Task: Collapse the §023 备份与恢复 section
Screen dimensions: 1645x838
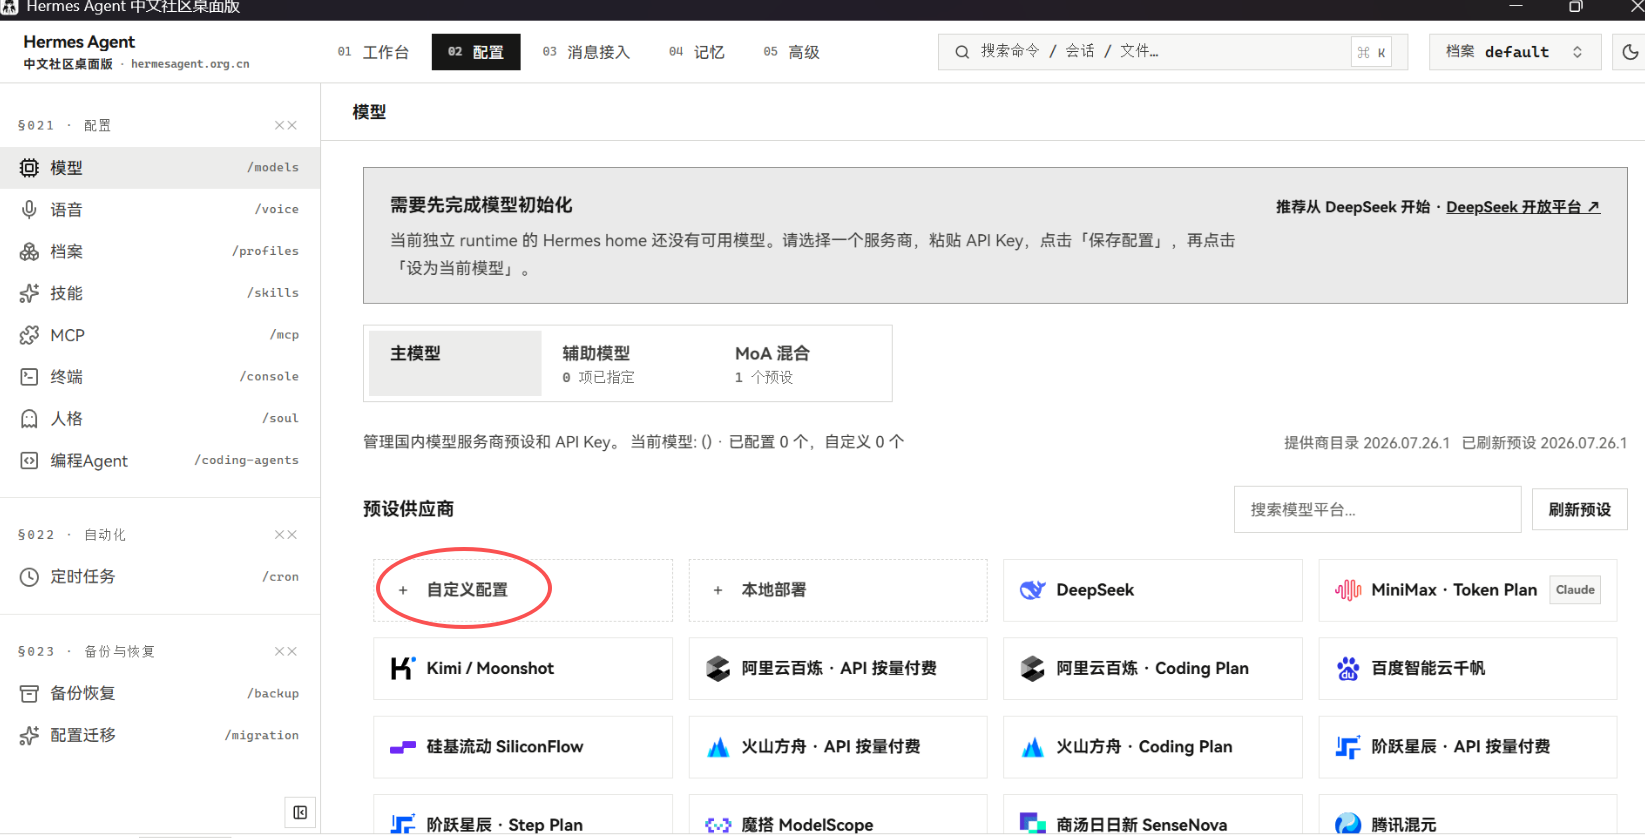Action: pyautogui.click(x=286, y=651)
